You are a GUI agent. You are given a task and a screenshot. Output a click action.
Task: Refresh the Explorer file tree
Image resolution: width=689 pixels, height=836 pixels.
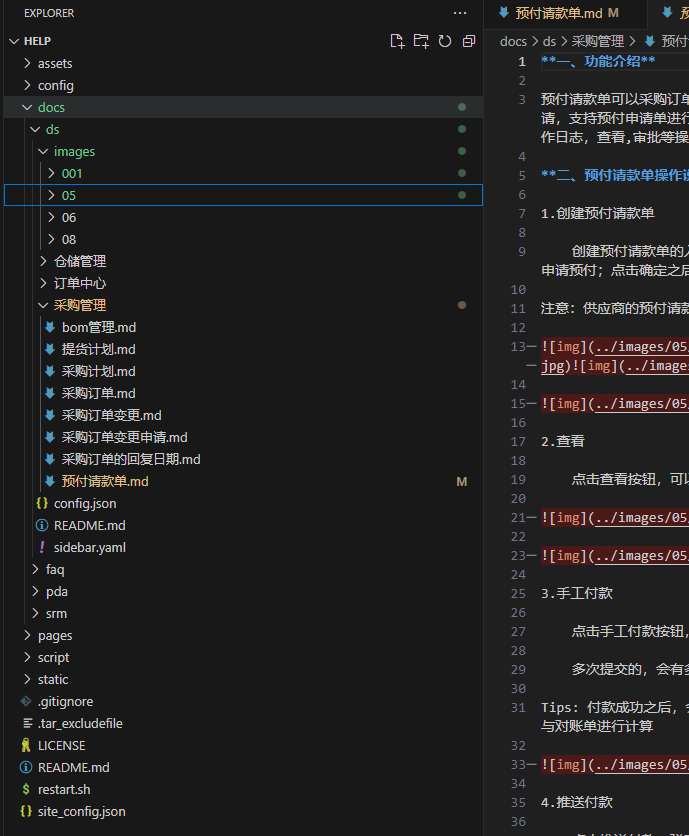pos(444,41)
